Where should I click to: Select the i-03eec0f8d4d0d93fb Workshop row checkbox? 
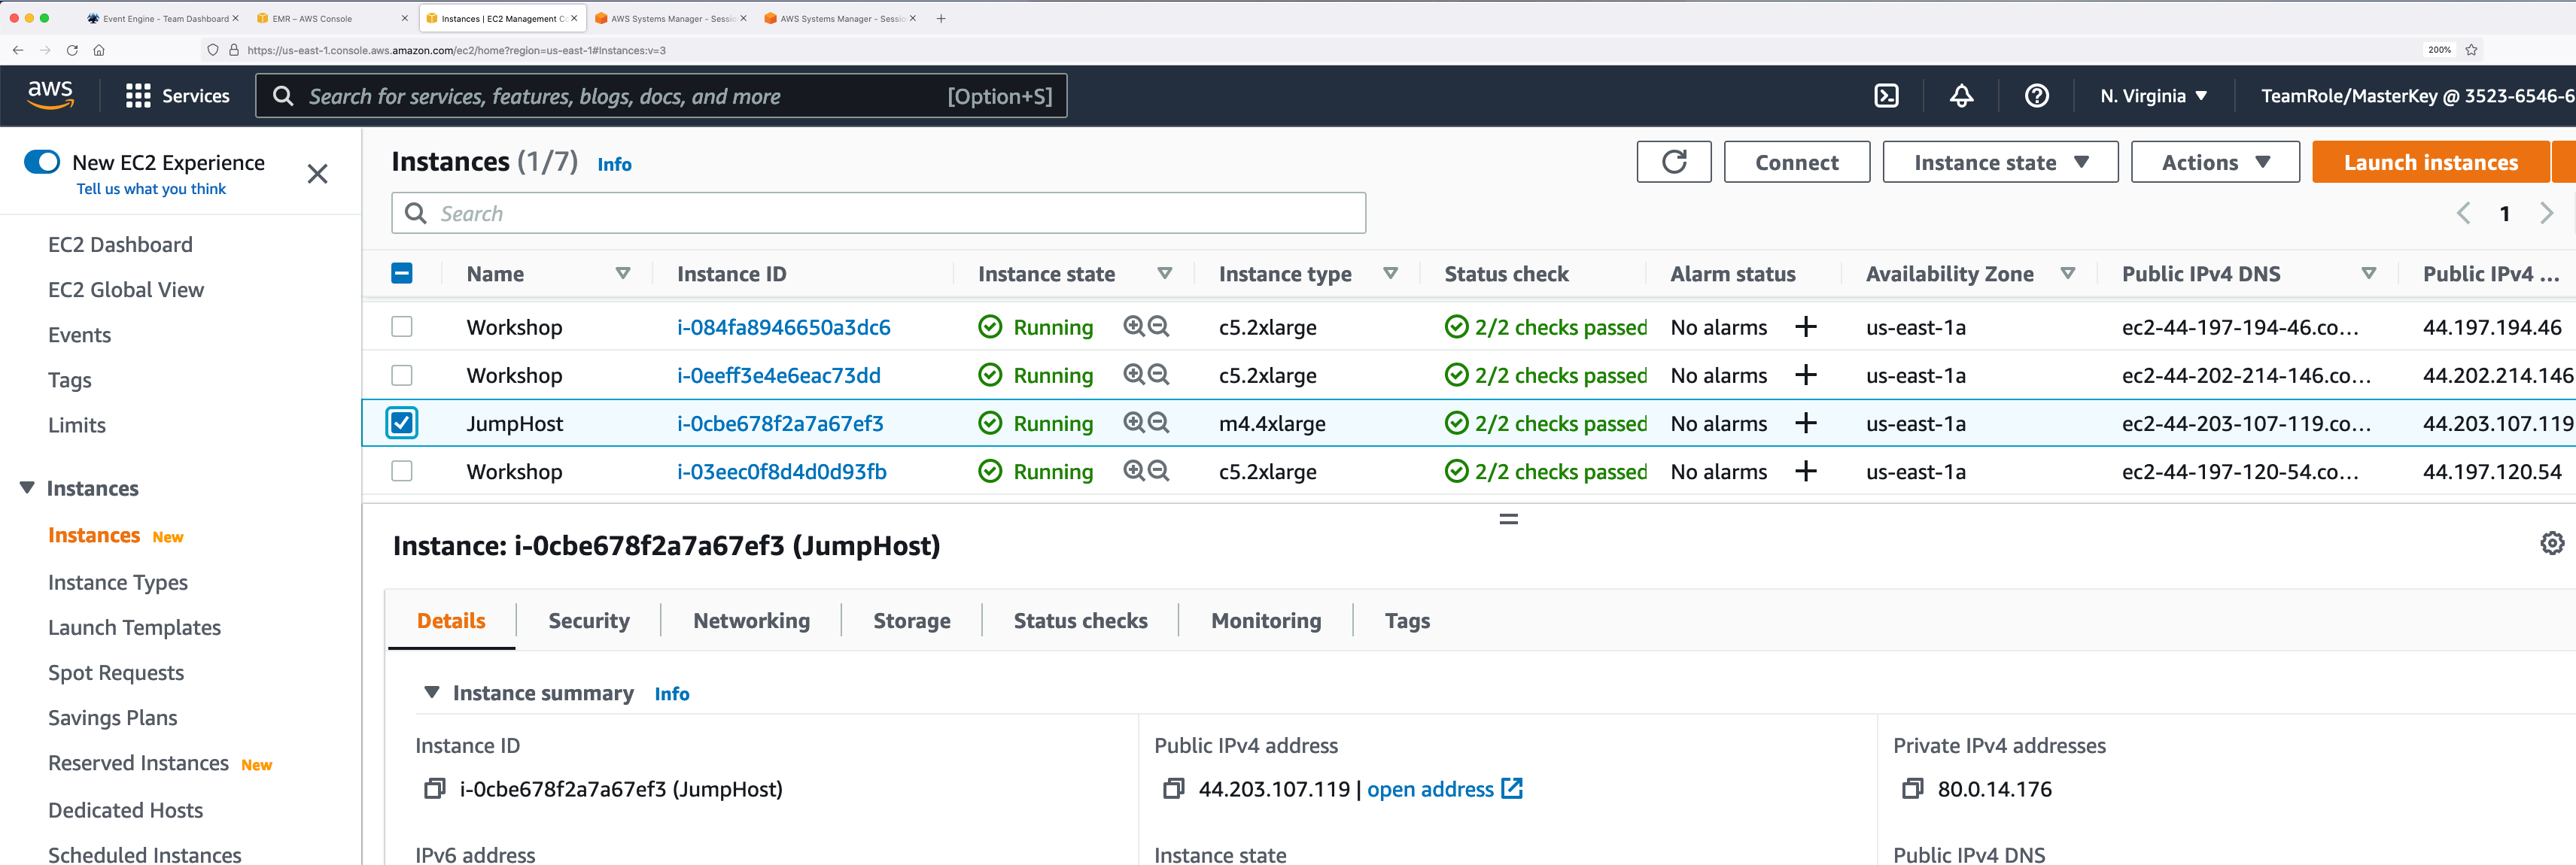tap(402, 471)
